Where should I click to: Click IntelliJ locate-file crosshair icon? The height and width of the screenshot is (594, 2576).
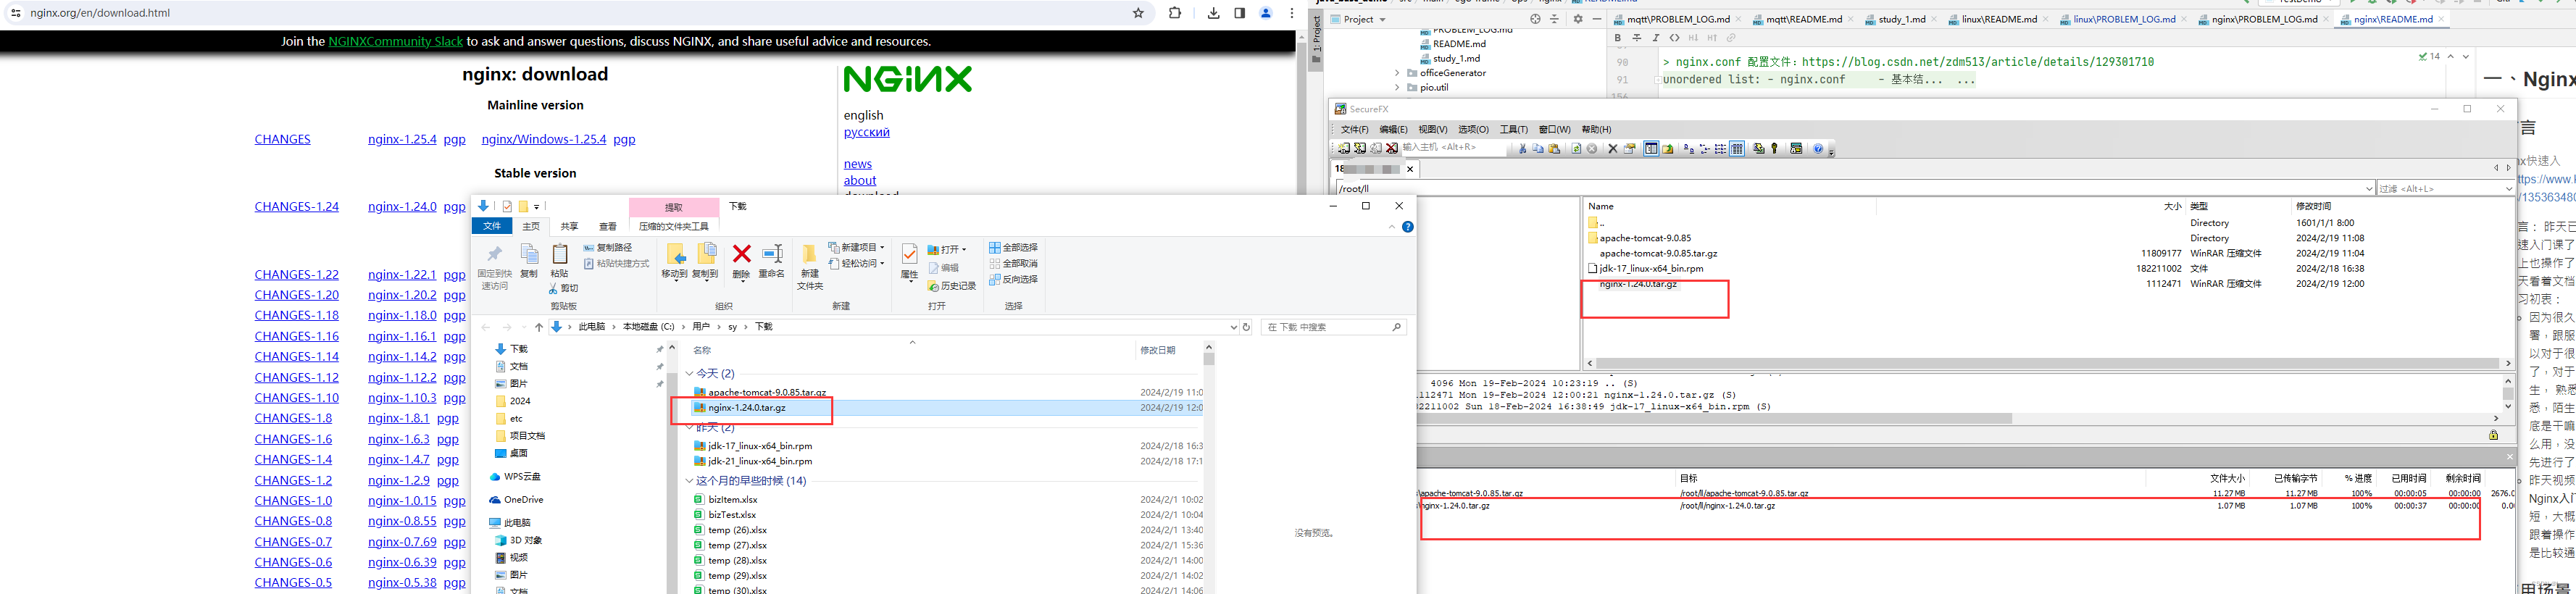pos(1535,19)
